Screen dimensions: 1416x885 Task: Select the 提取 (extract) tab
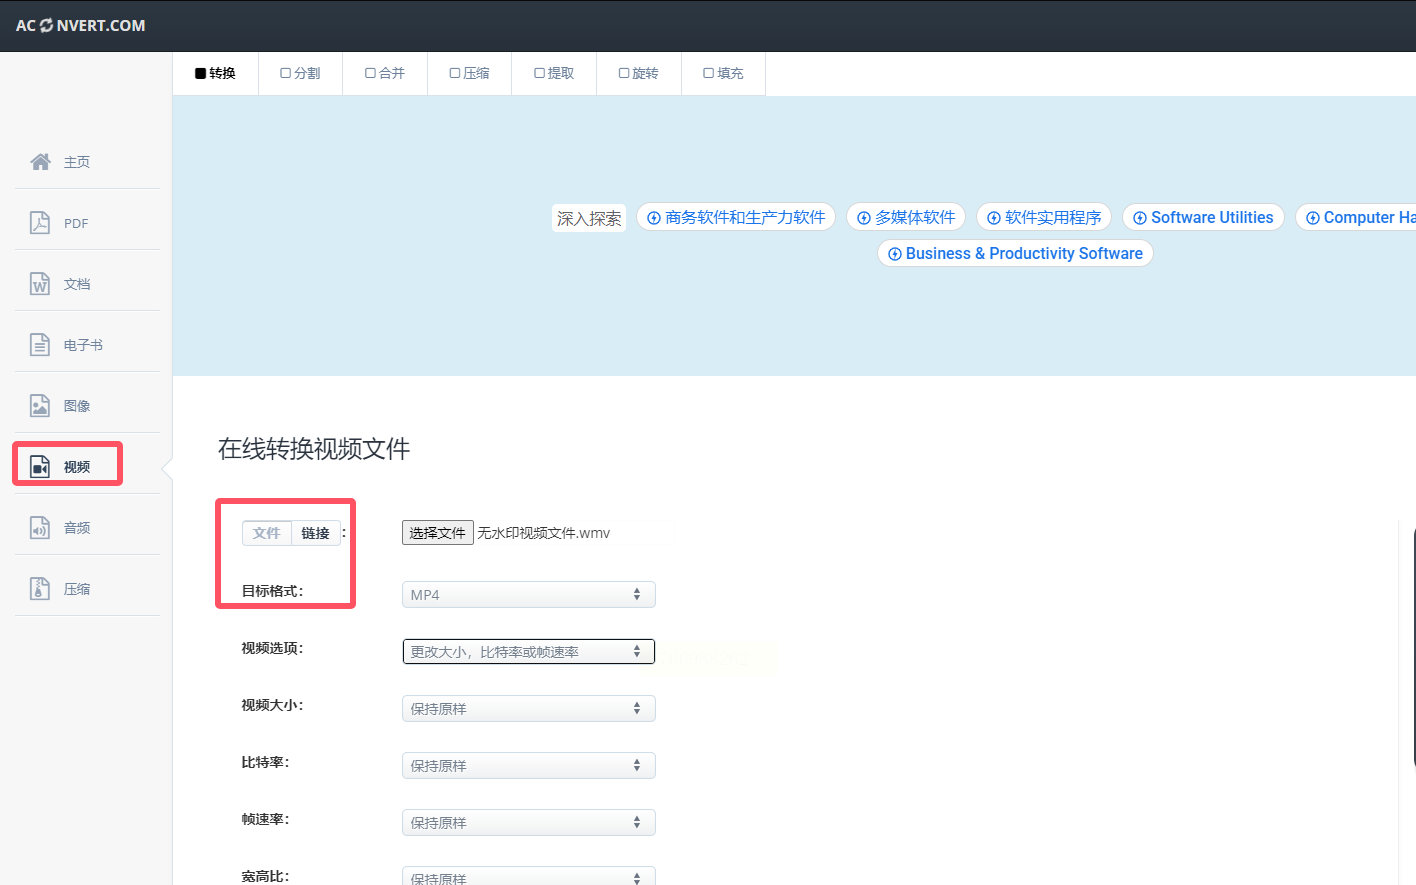tap(554, 74)
